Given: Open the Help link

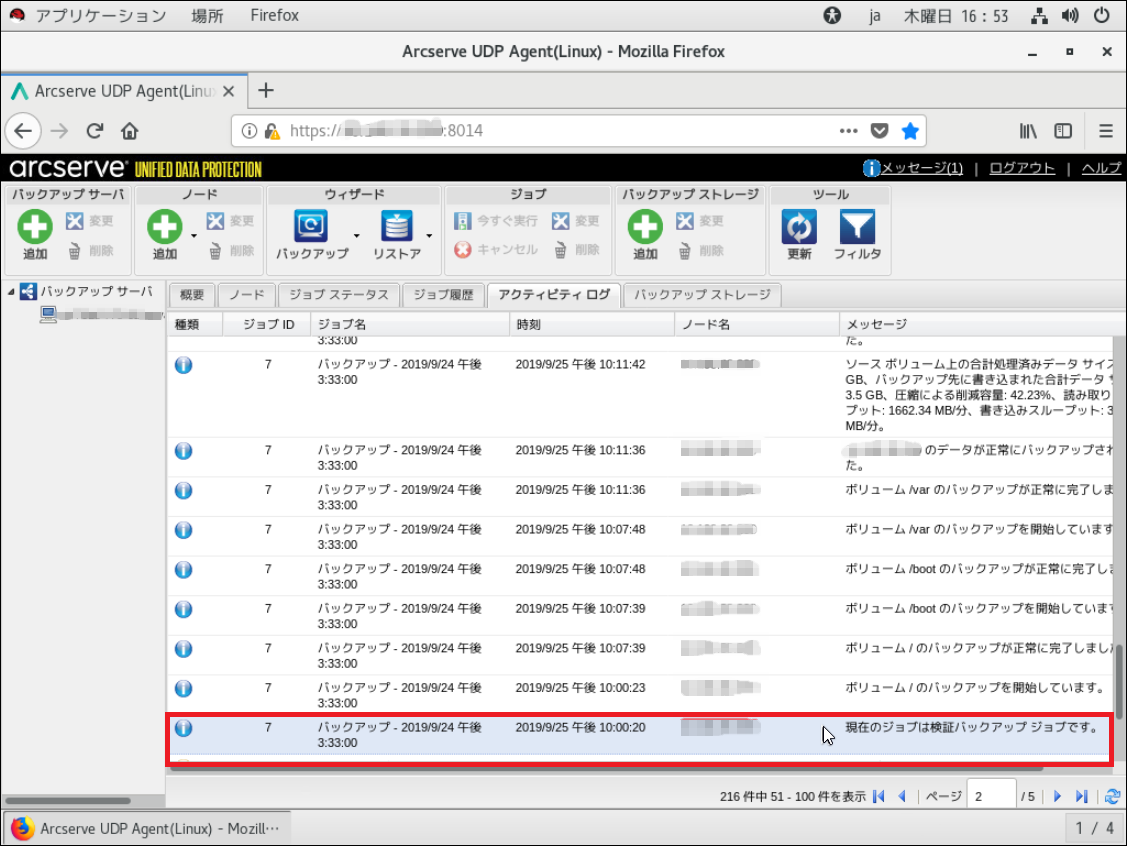Looking at the screenshot, I should click(1101, 168).
